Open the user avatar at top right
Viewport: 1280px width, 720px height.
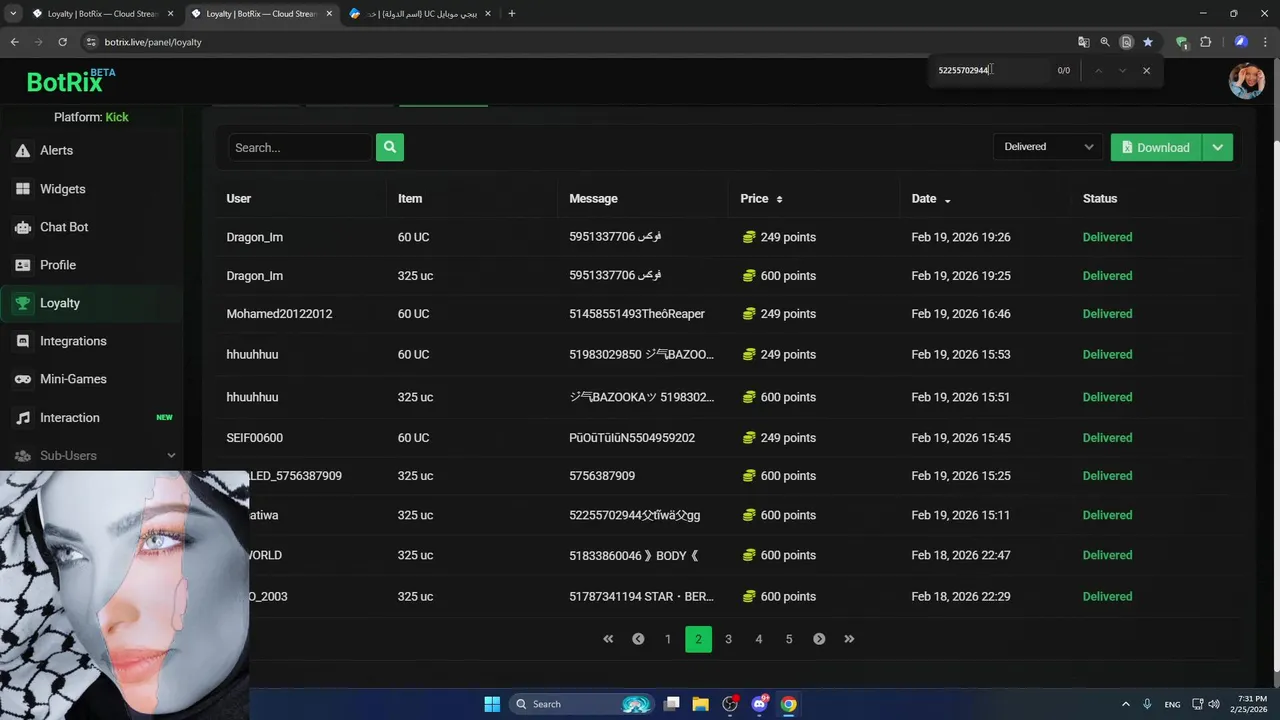[x=1247, y=81]
